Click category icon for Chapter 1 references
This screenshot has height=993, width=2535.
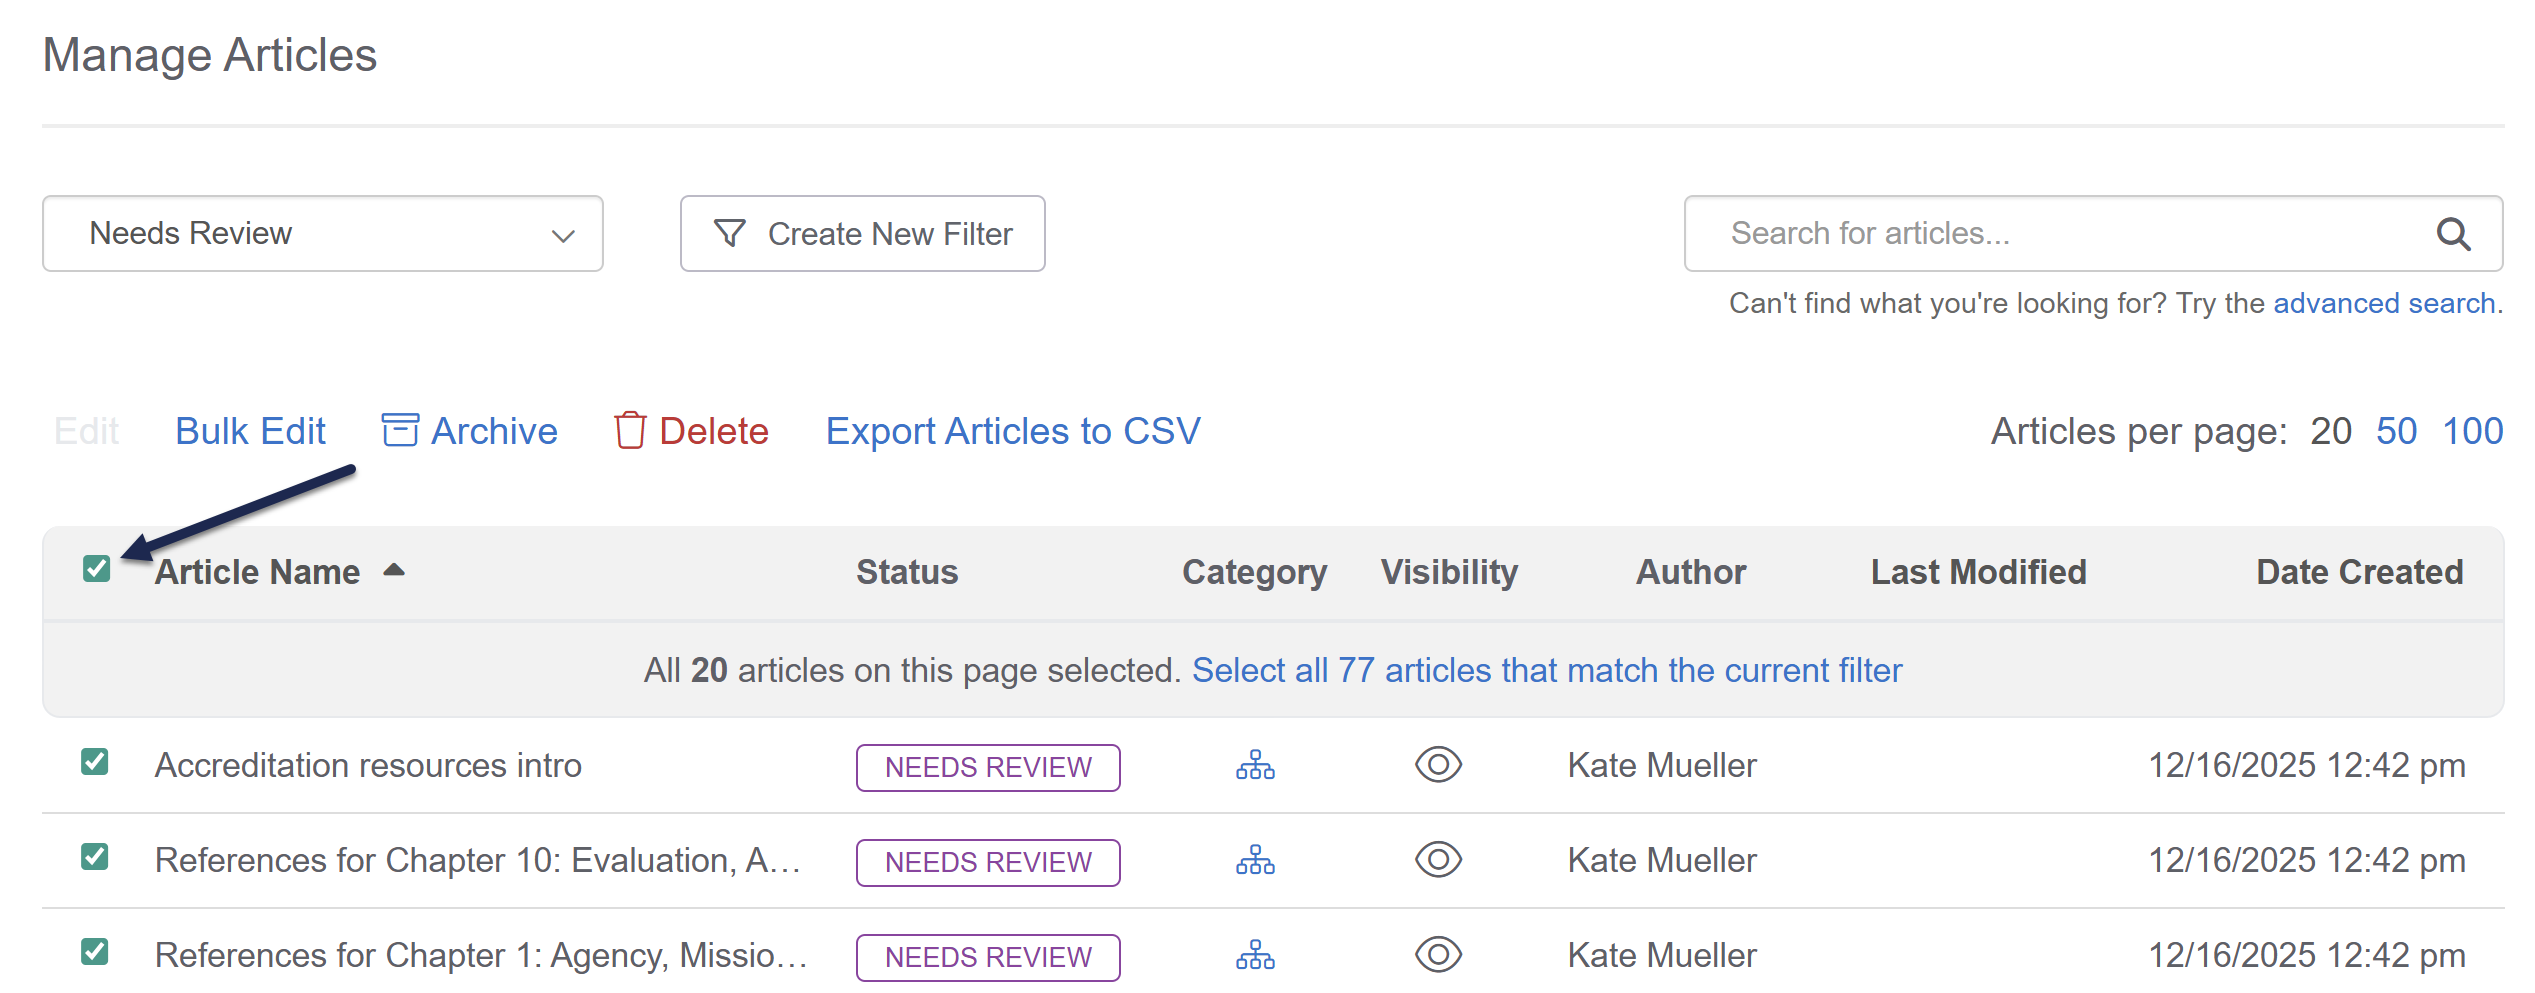pos(1255,956)
